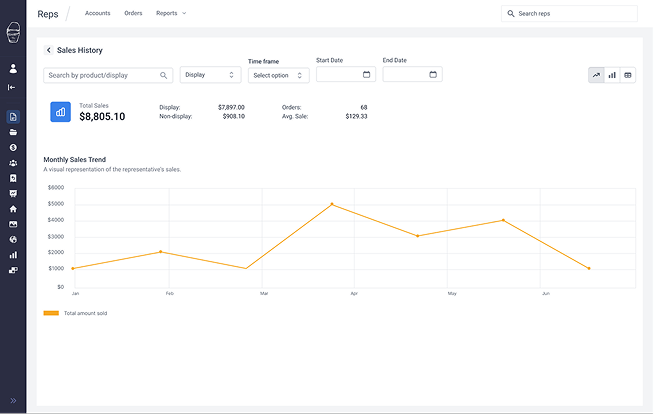Focus the Search reps field
654x416 pixels.
click(569, 13)
